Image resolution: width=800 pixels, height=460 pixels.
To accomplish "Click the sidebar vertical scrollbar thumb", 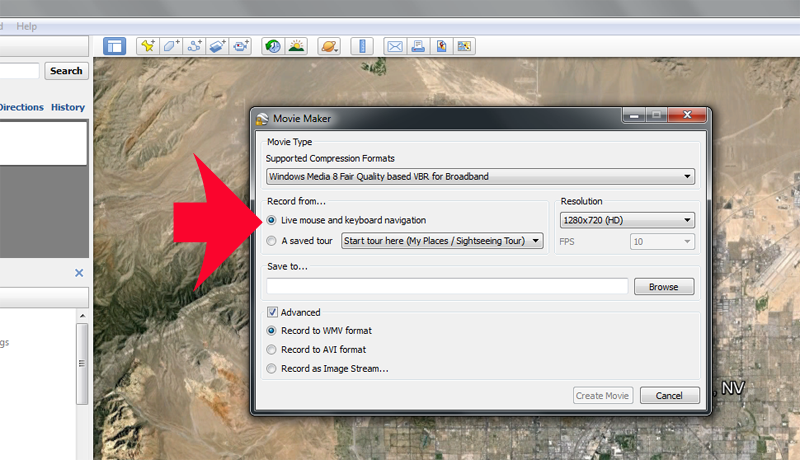I will [x=82, y=364].
